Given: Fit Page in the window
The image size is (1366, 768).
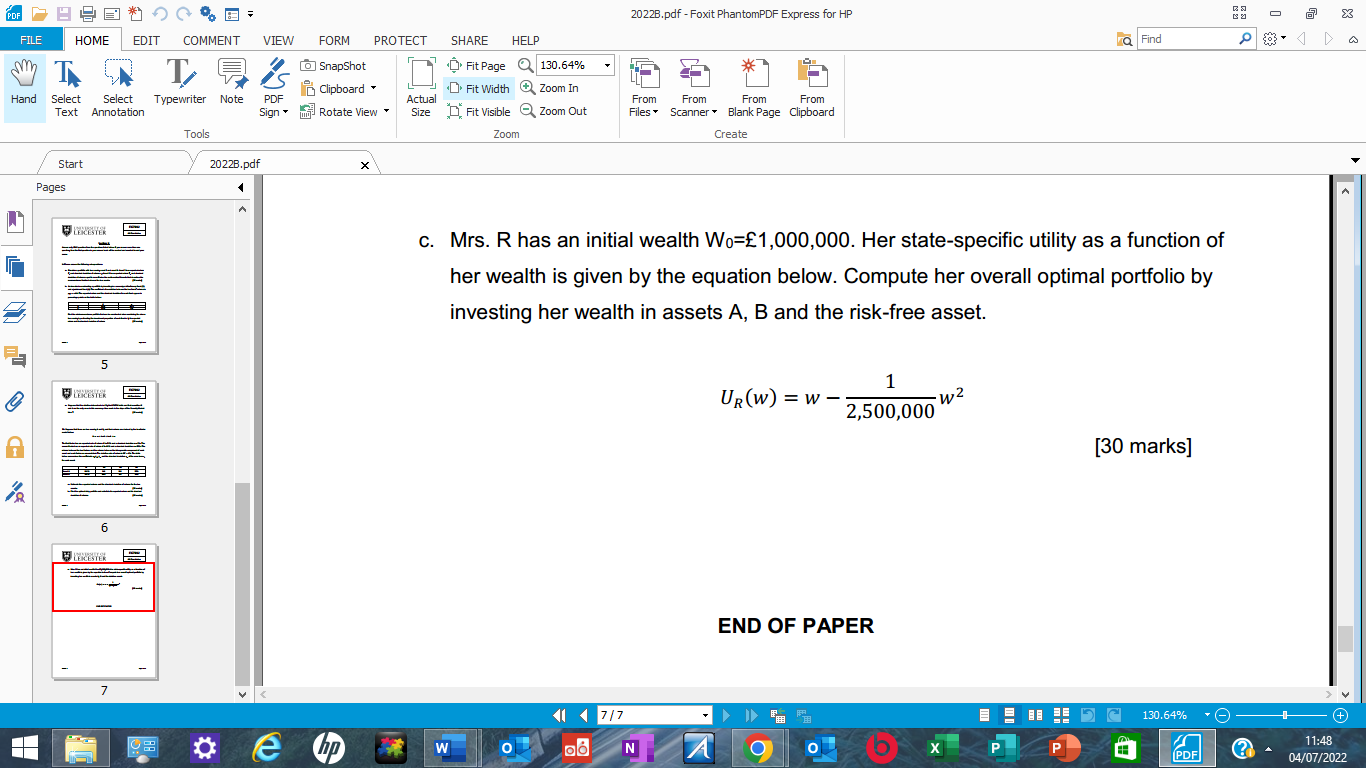Looking at the screenshot, I should tap(477, 66).
